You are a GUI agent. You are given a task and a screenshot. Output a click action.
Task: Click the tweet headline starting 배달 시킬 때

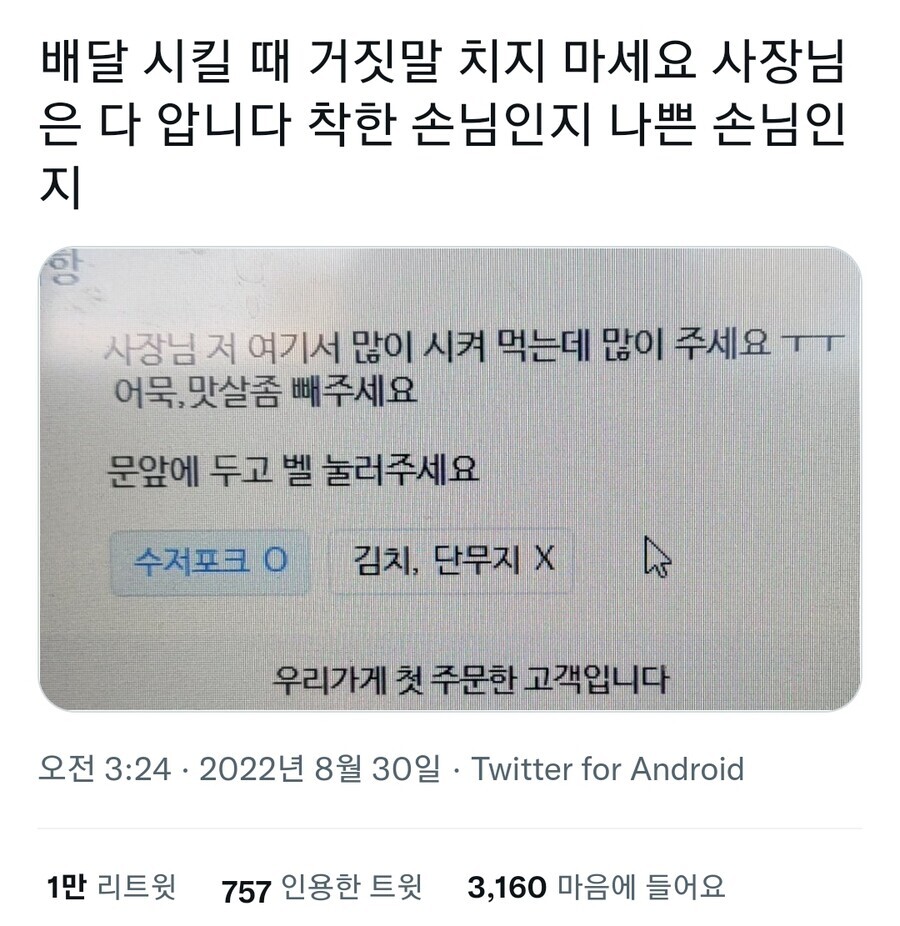(x=443, y=123)
